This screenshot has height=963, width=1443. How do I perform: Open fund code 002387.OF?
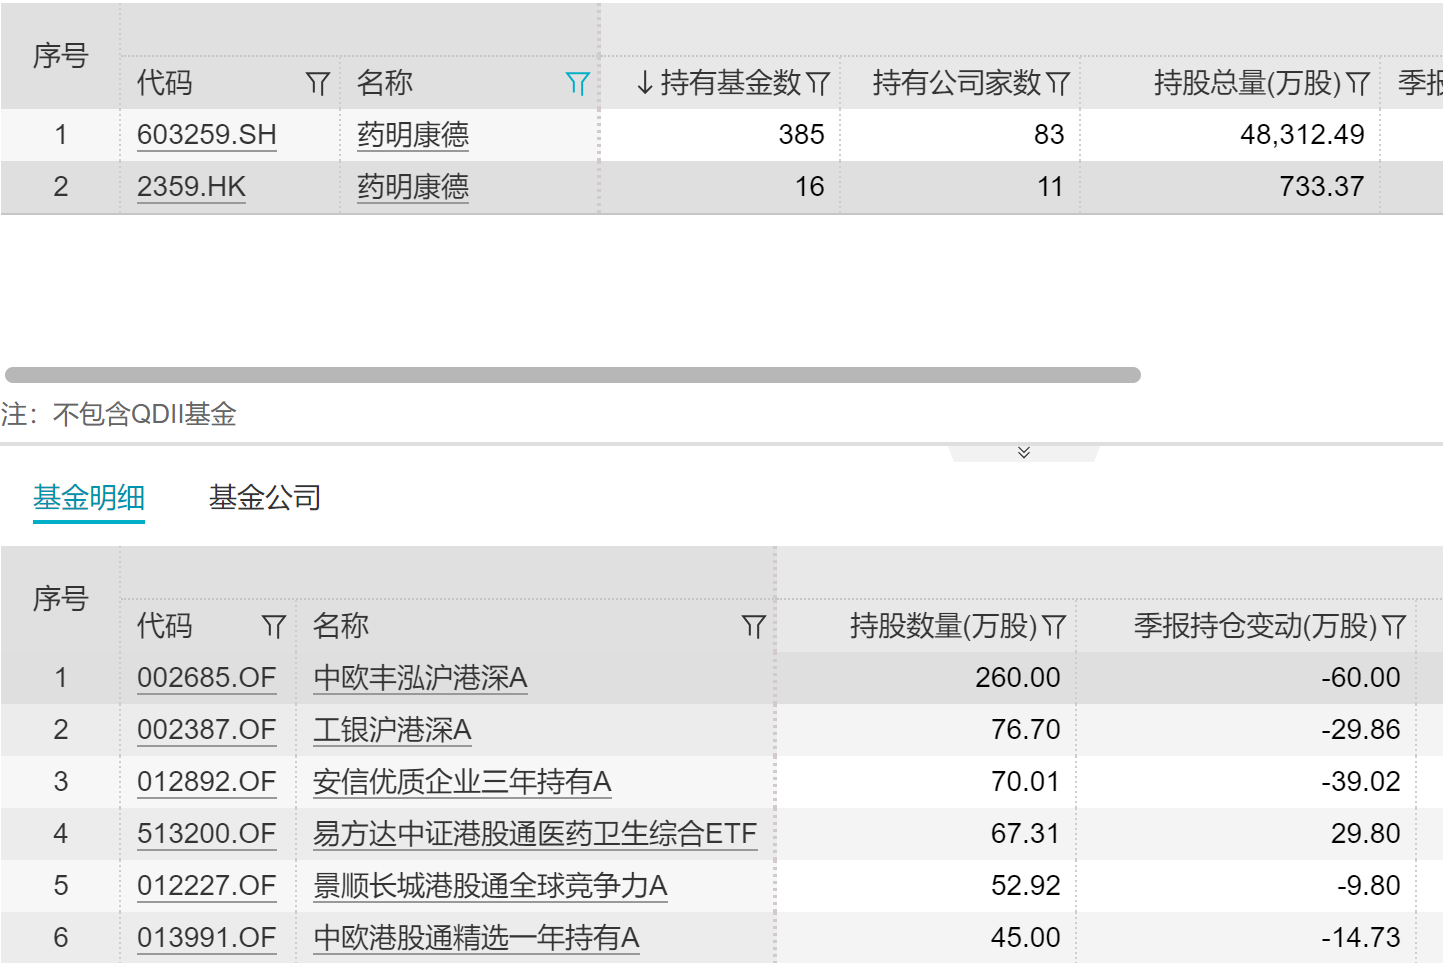tap(207, 729)
